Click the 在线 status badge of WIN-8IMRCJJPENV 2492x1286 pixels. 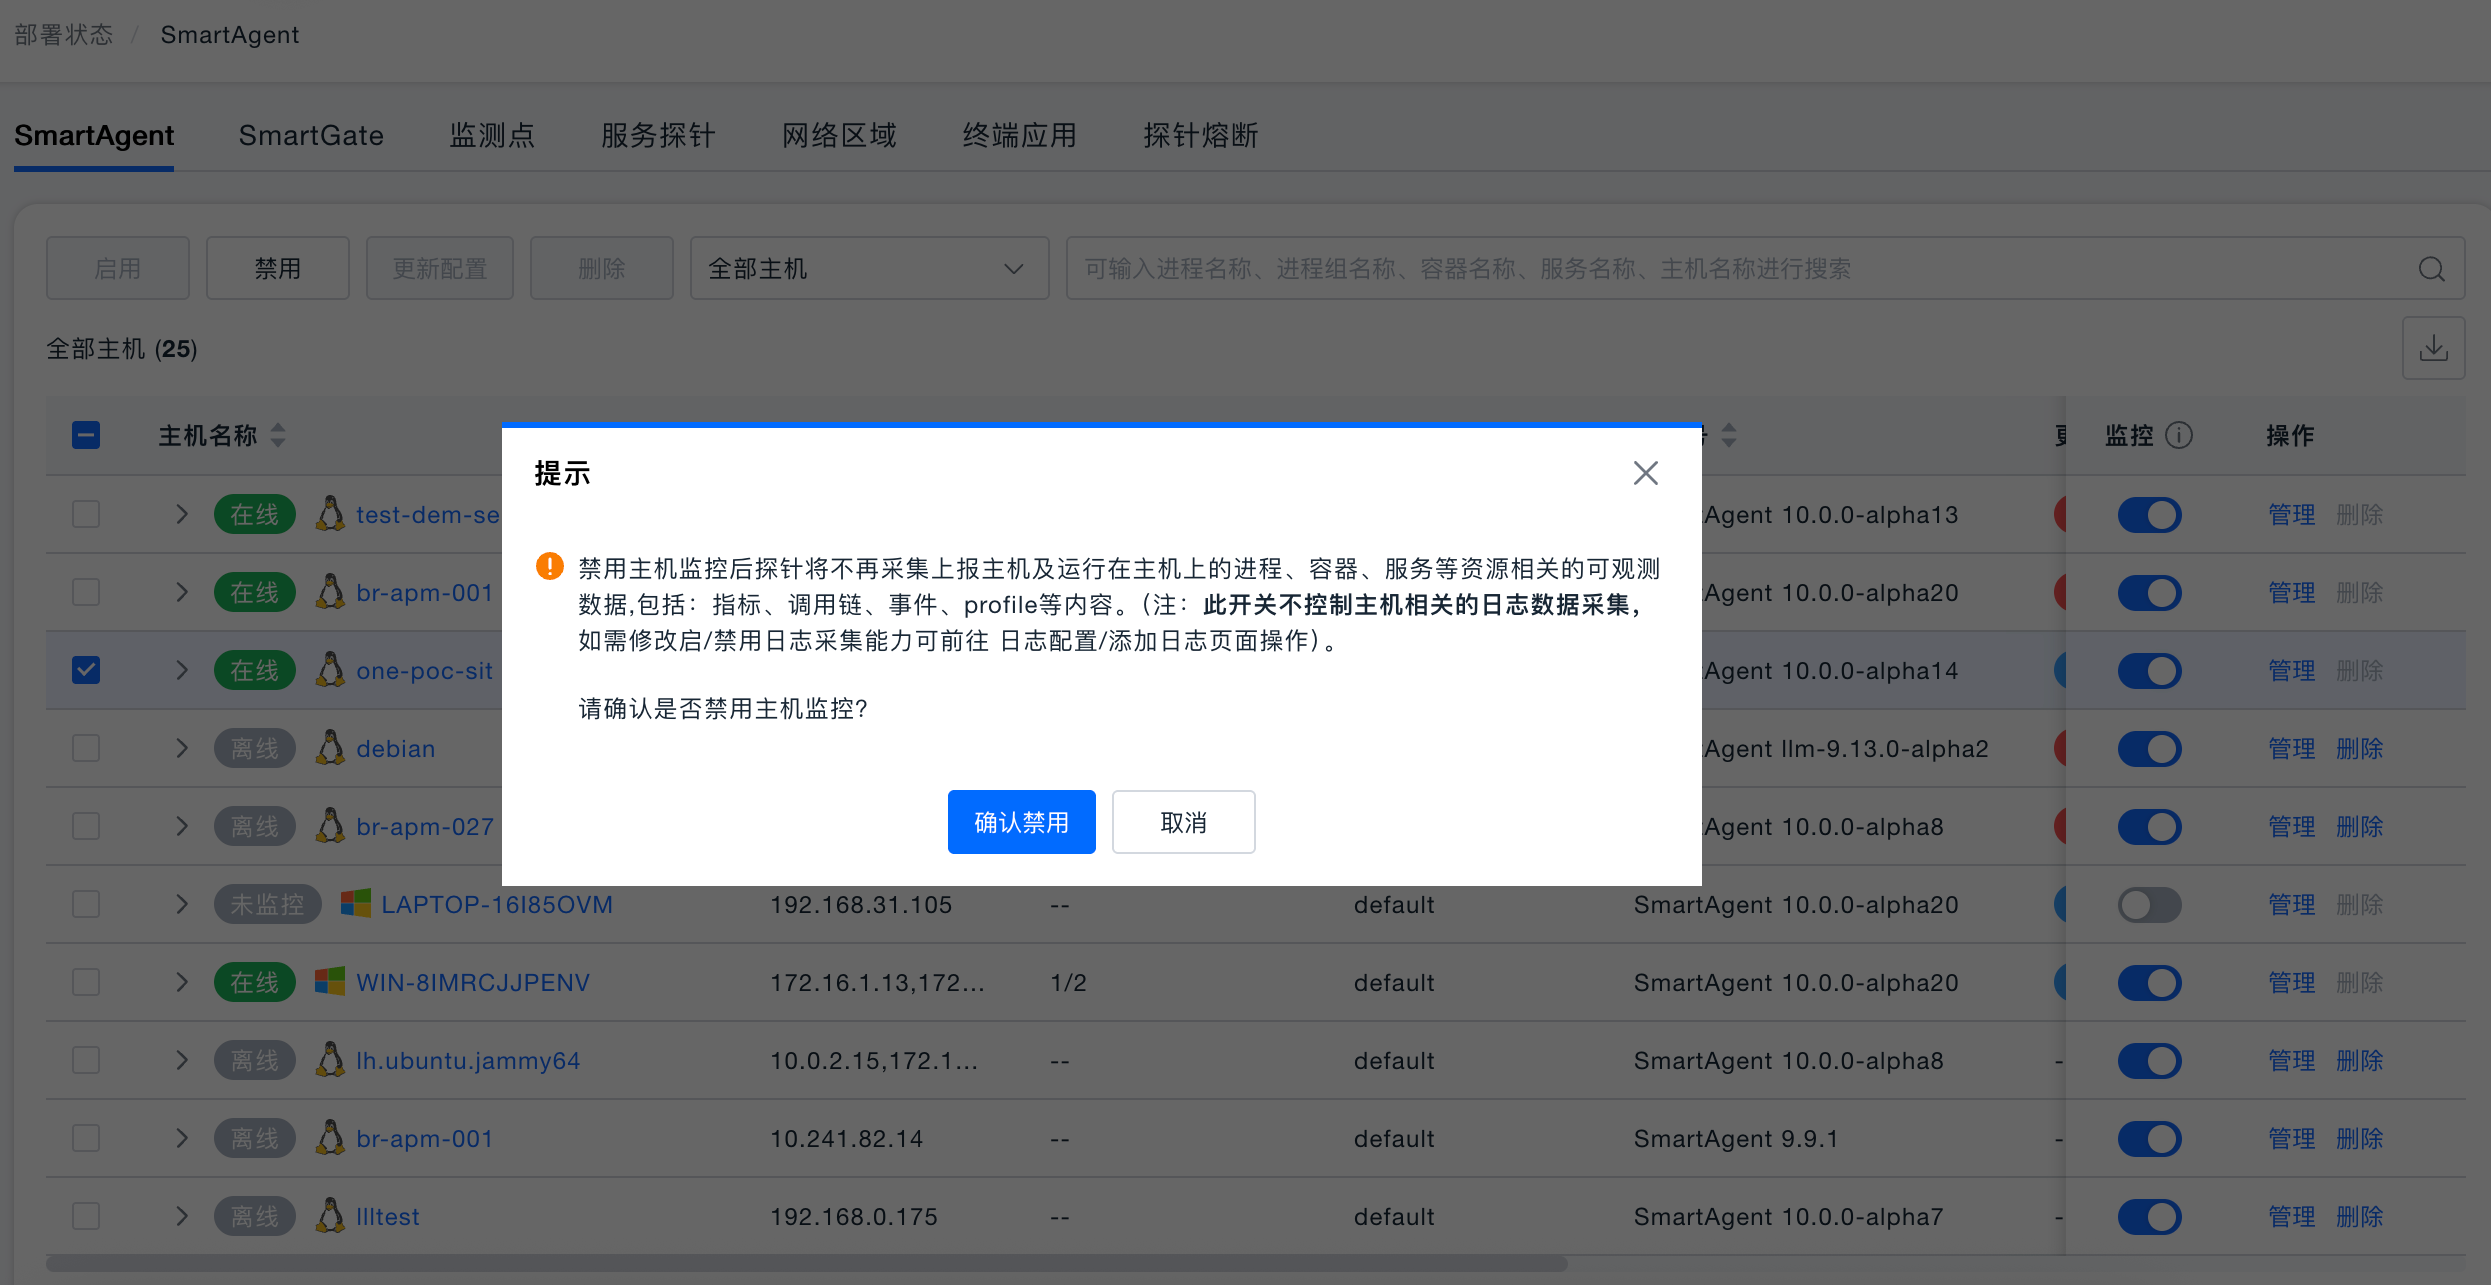click(x=255, y=982)
